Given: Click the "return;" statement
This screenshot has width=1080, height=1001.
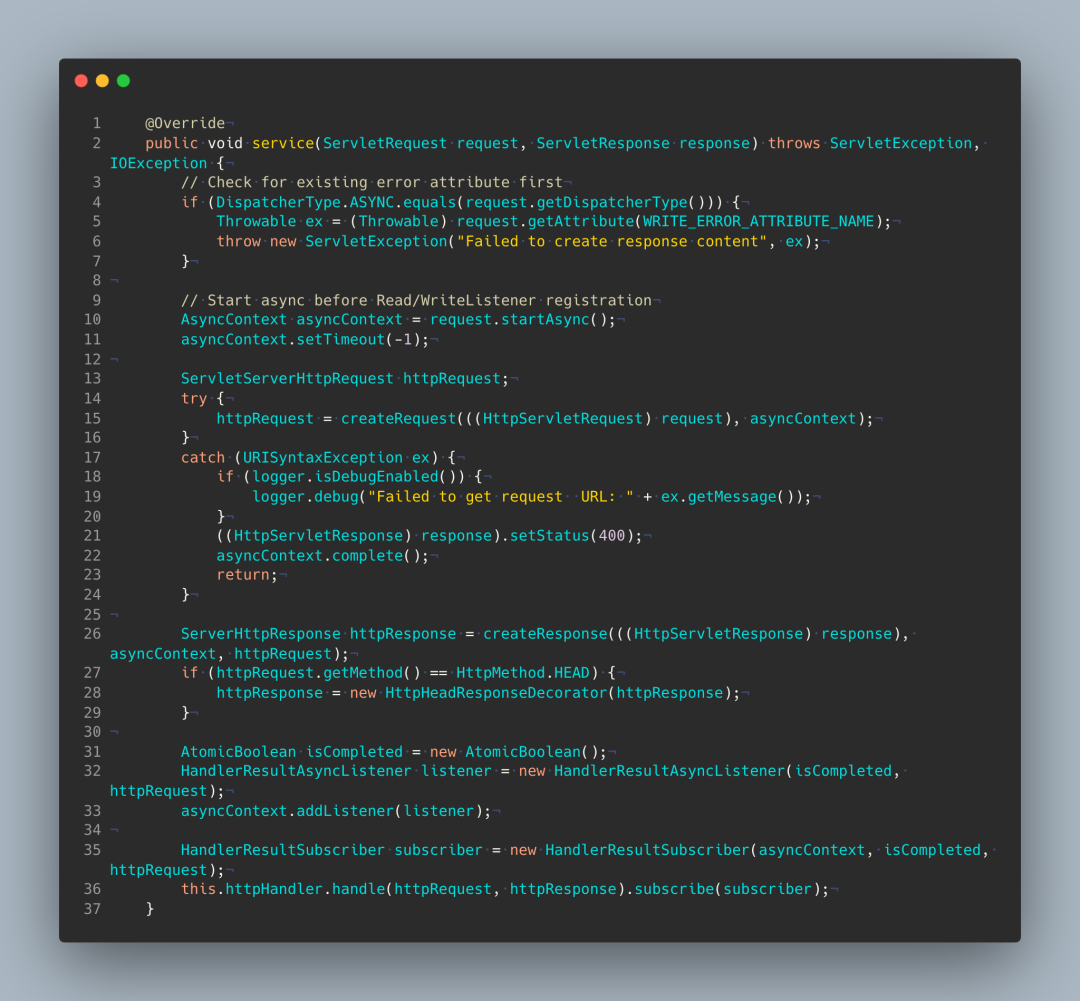Looking at the screenshot, I should tap(247, 575).
